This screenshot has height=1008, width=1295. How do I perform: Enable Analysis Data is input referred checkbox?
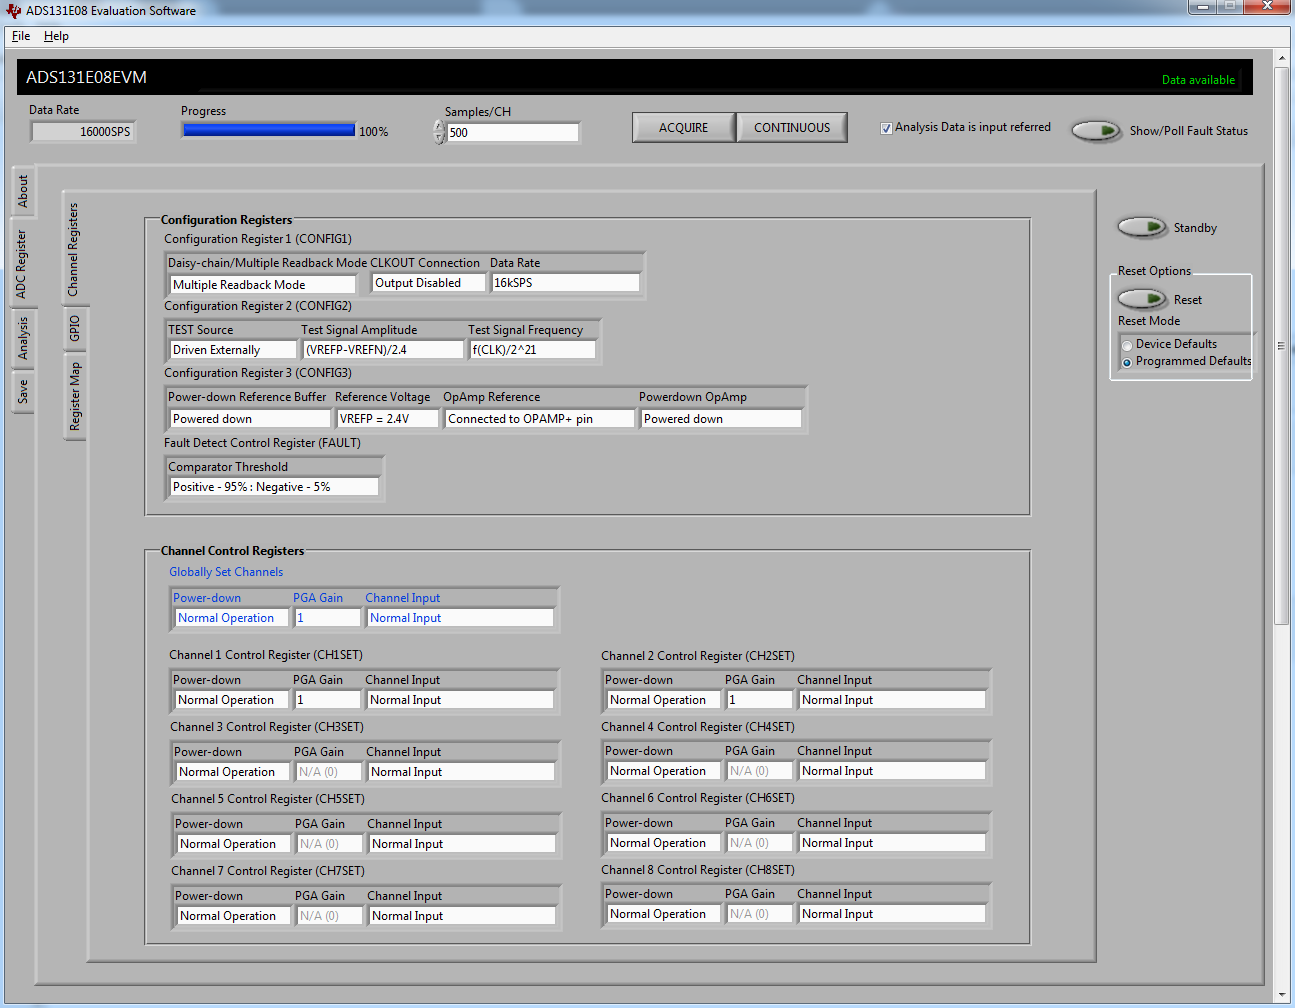tap(886, 128)
